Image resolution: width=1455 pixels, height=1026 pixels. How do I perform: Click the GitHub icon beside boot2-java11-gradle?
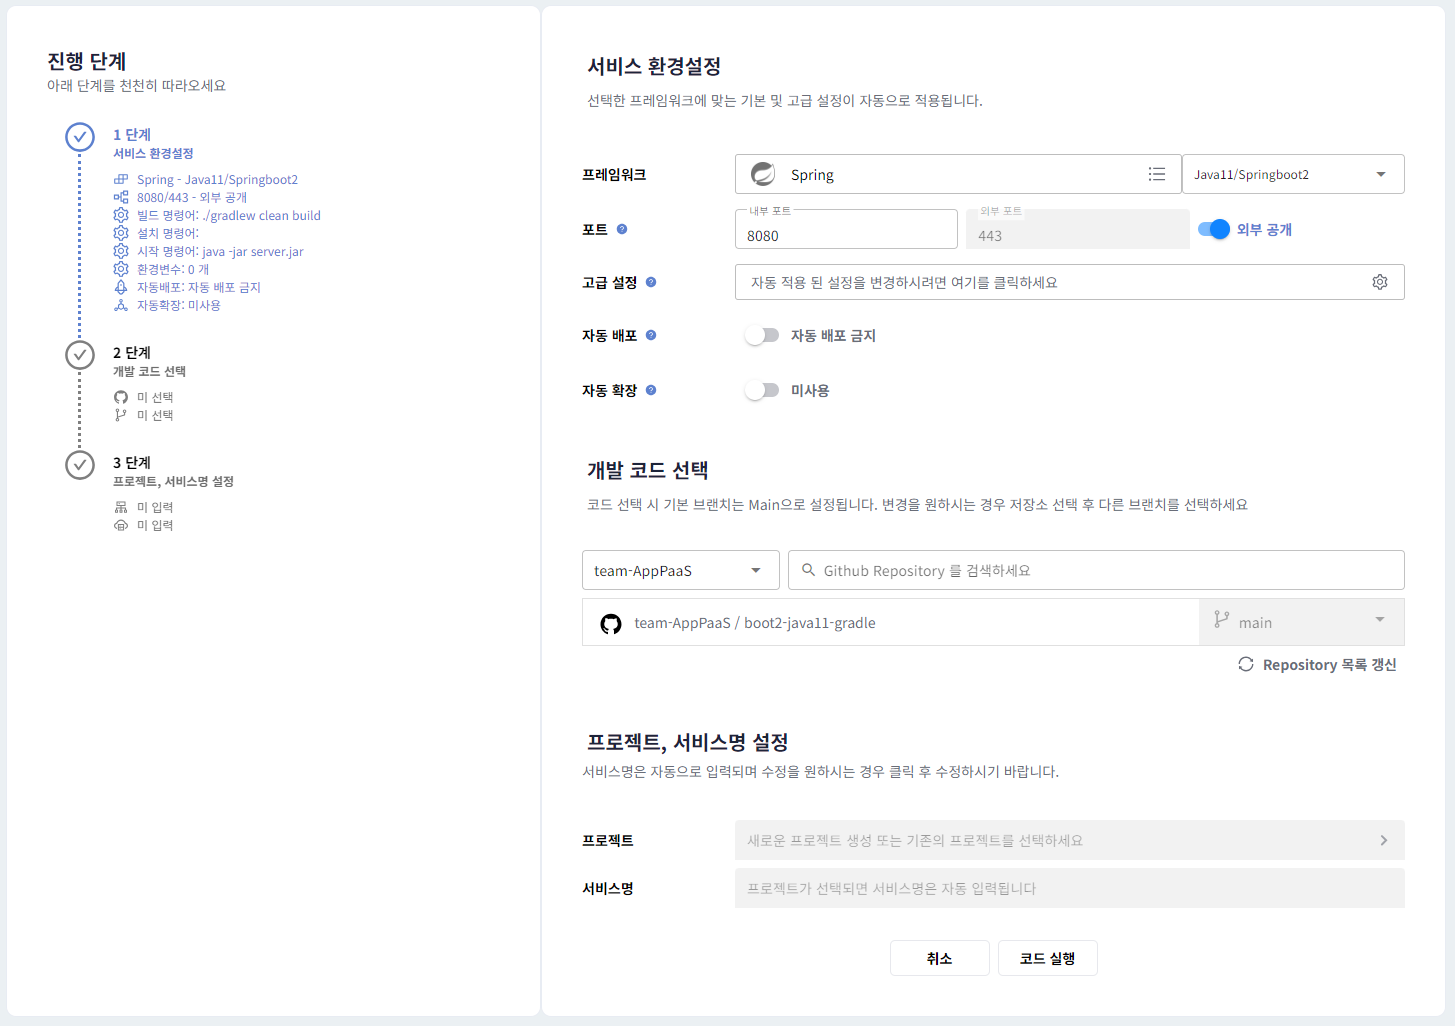tap(610, 623)
